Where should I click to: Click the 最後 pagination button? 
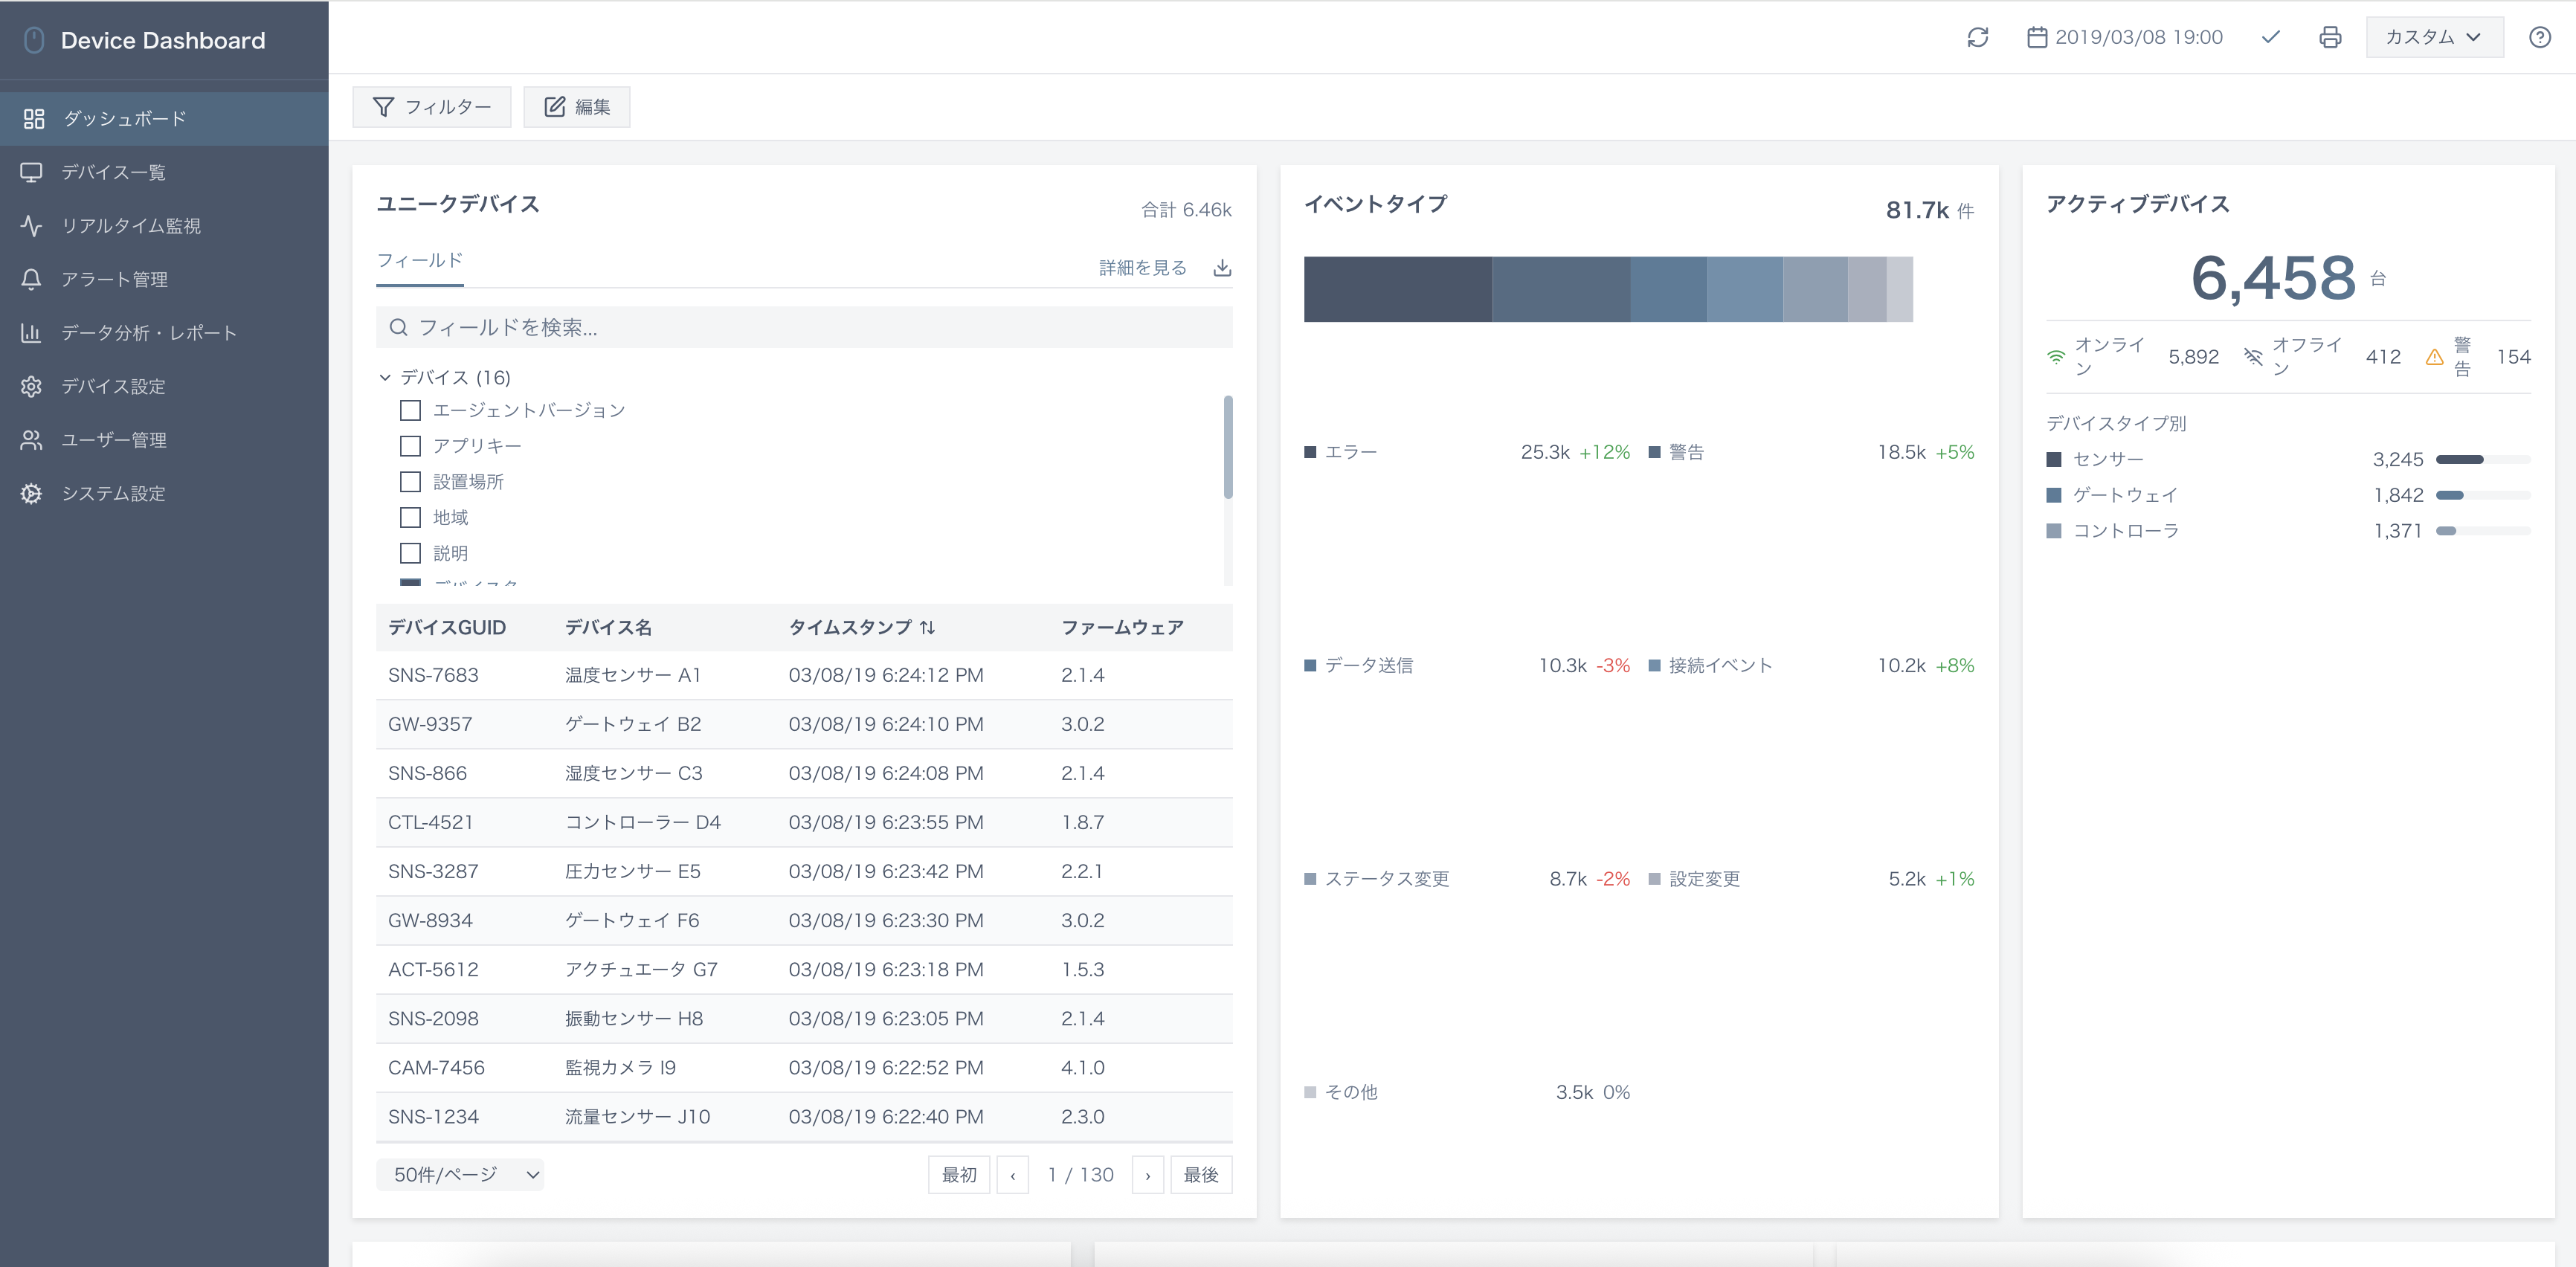(1200, 1174)
